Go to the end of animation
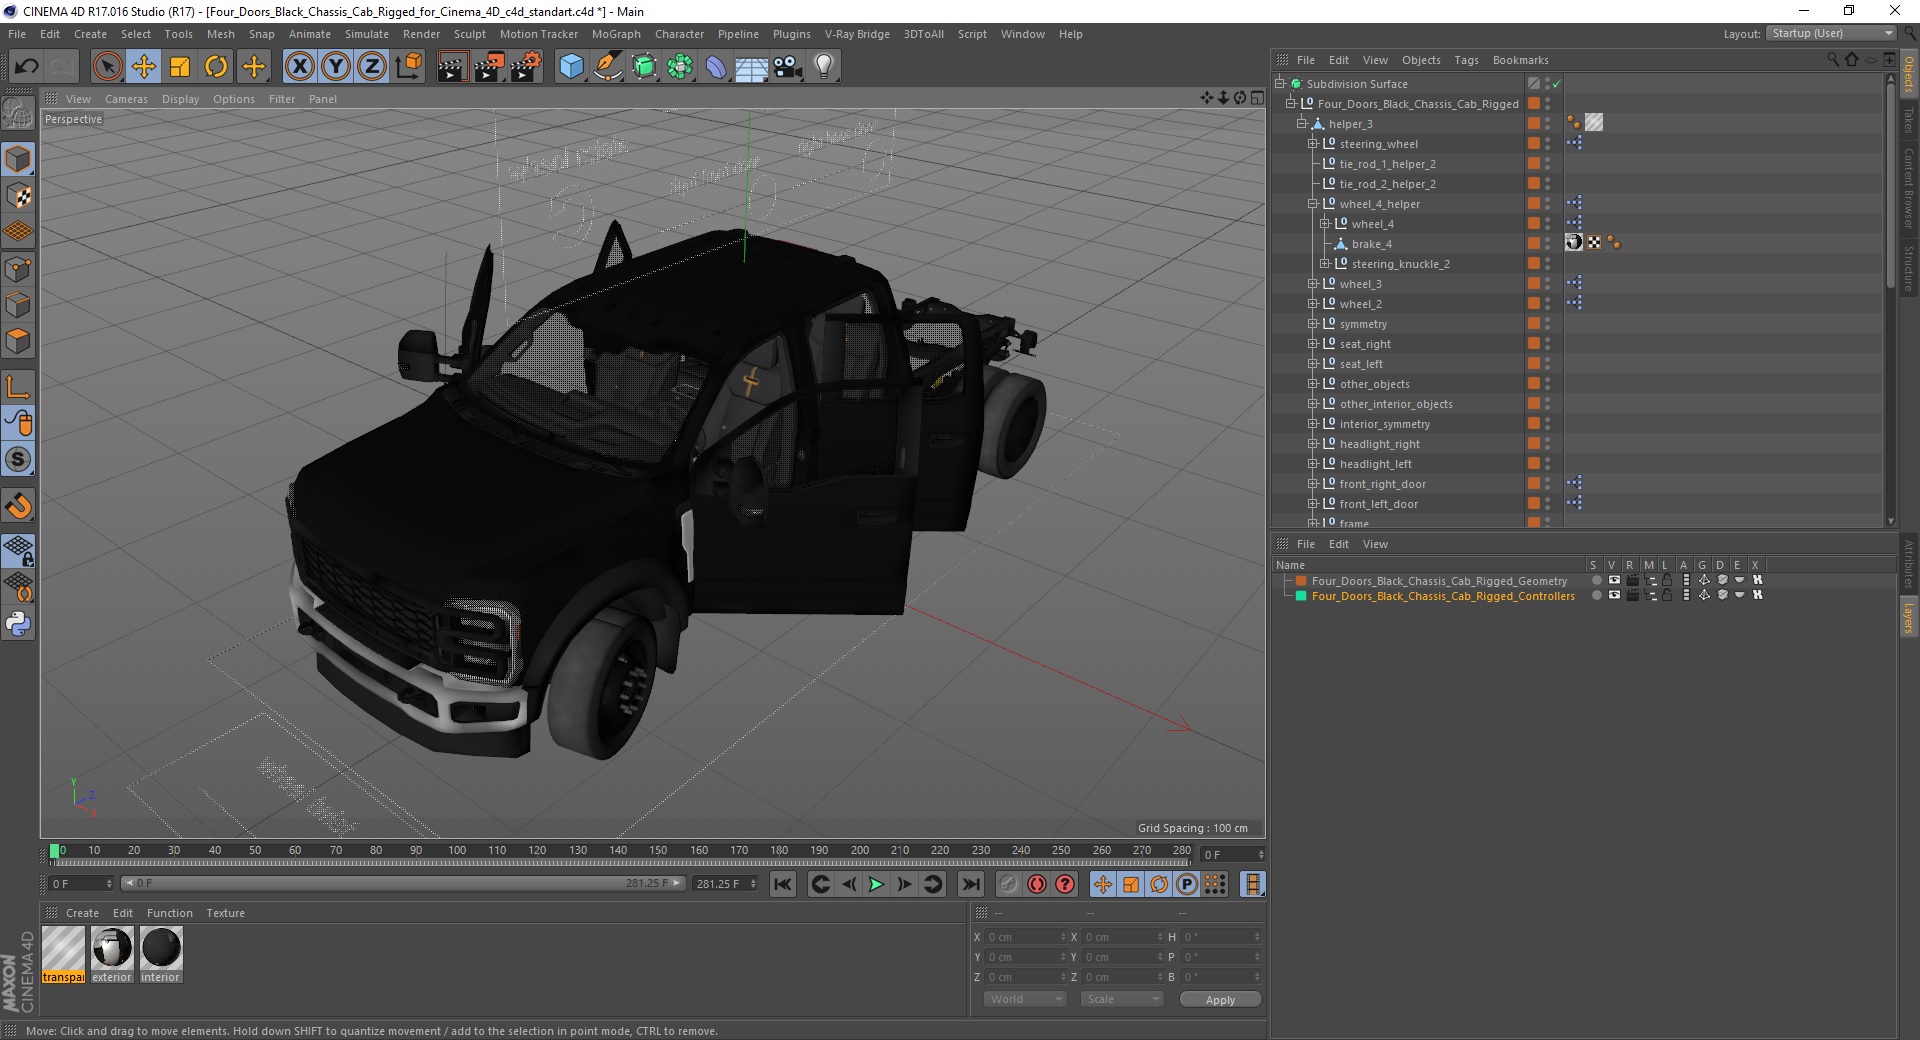This screenshot has height=1040, width=1920. (x=970, y=884)
